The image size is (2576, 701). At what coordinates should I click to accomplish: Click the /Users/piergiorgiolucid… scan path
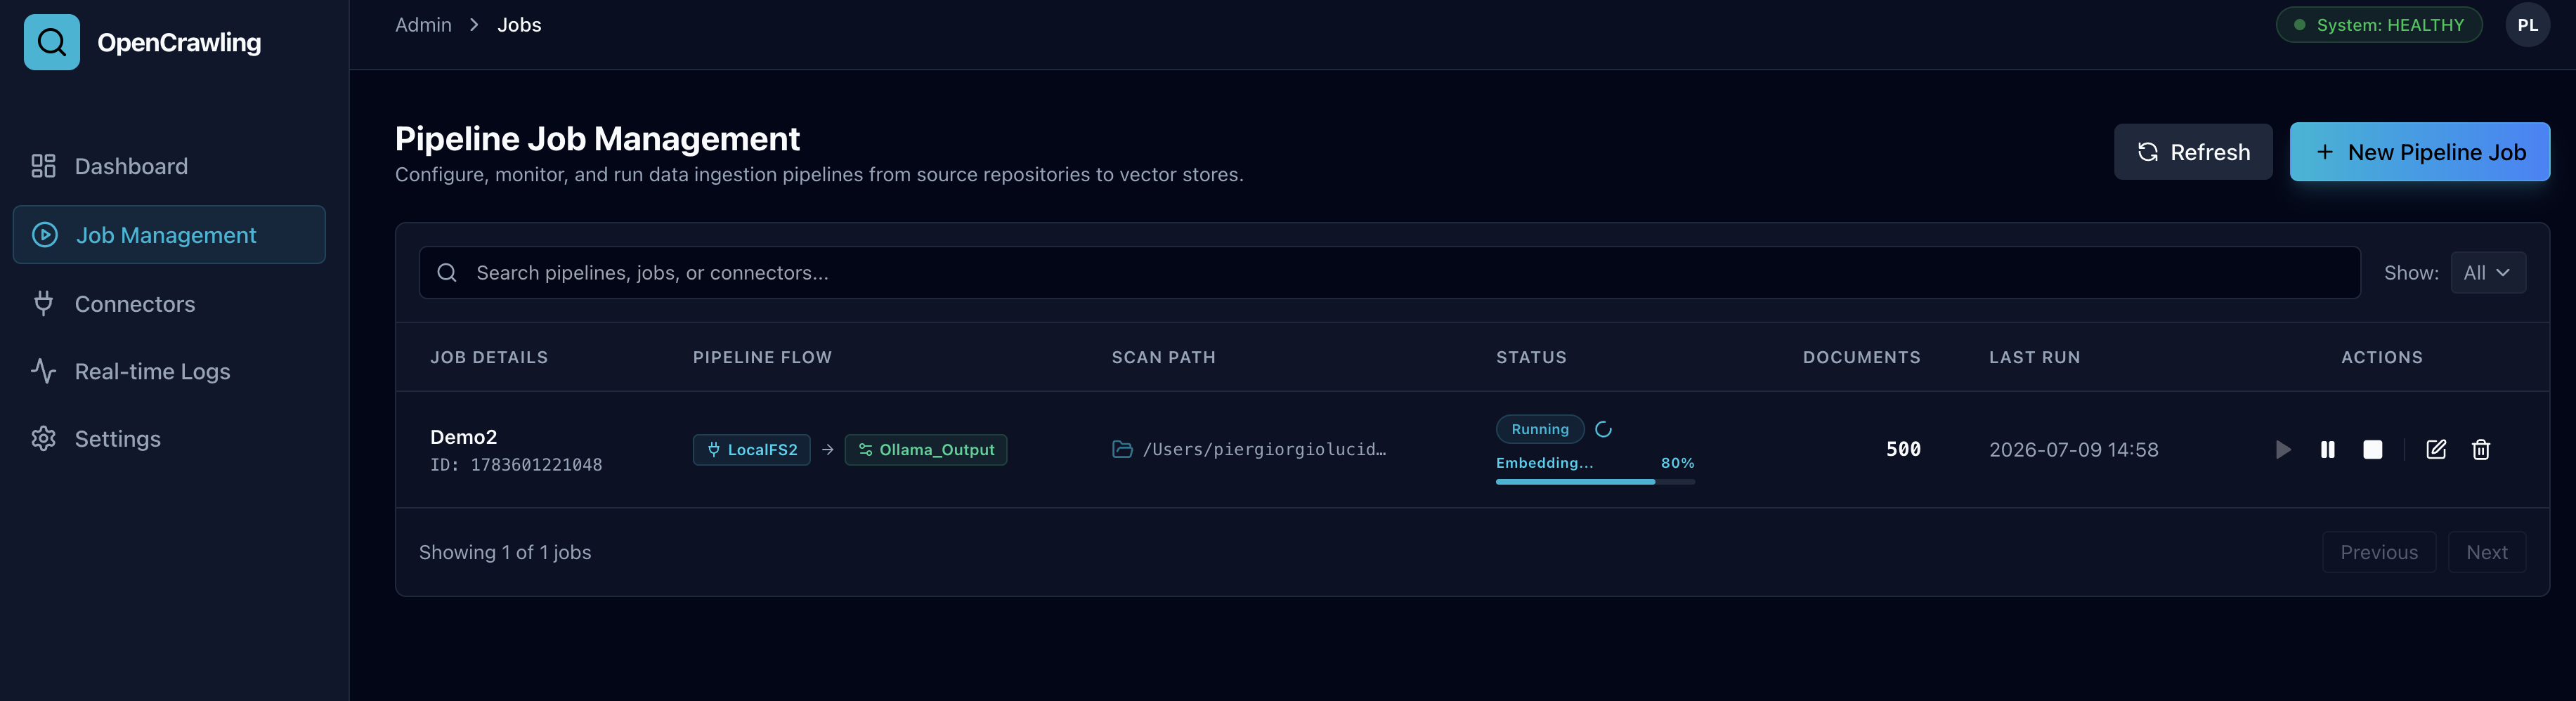coord(1265,450)
